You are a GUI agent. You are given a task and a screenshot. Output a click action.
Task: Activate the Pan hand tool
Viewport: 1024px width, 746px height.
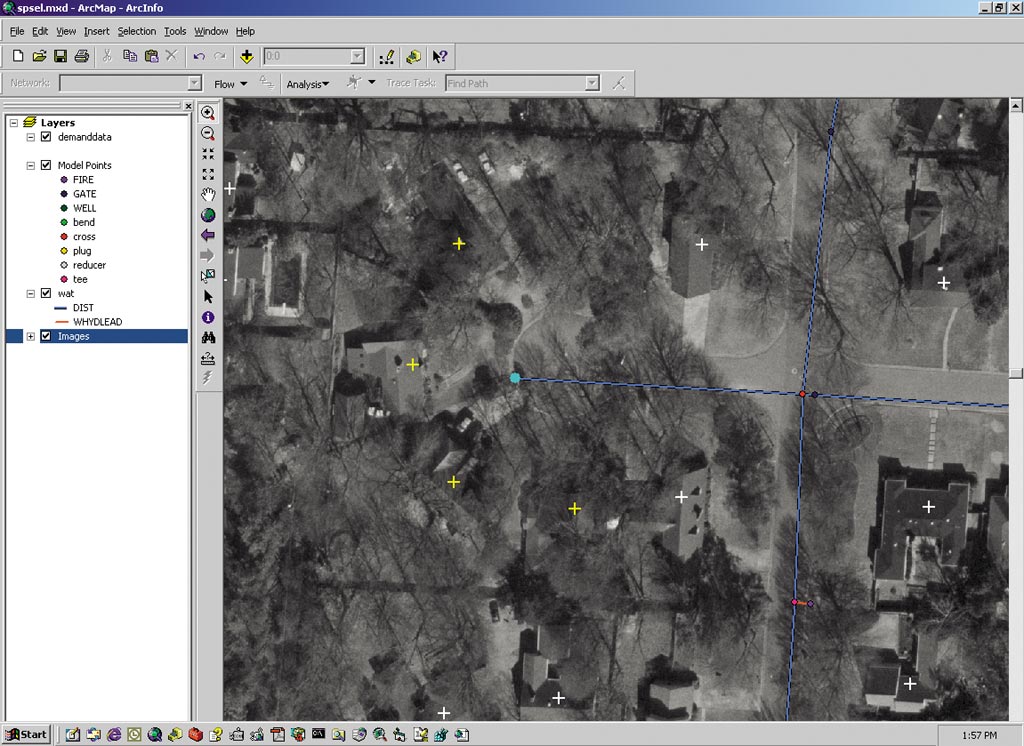208,194
